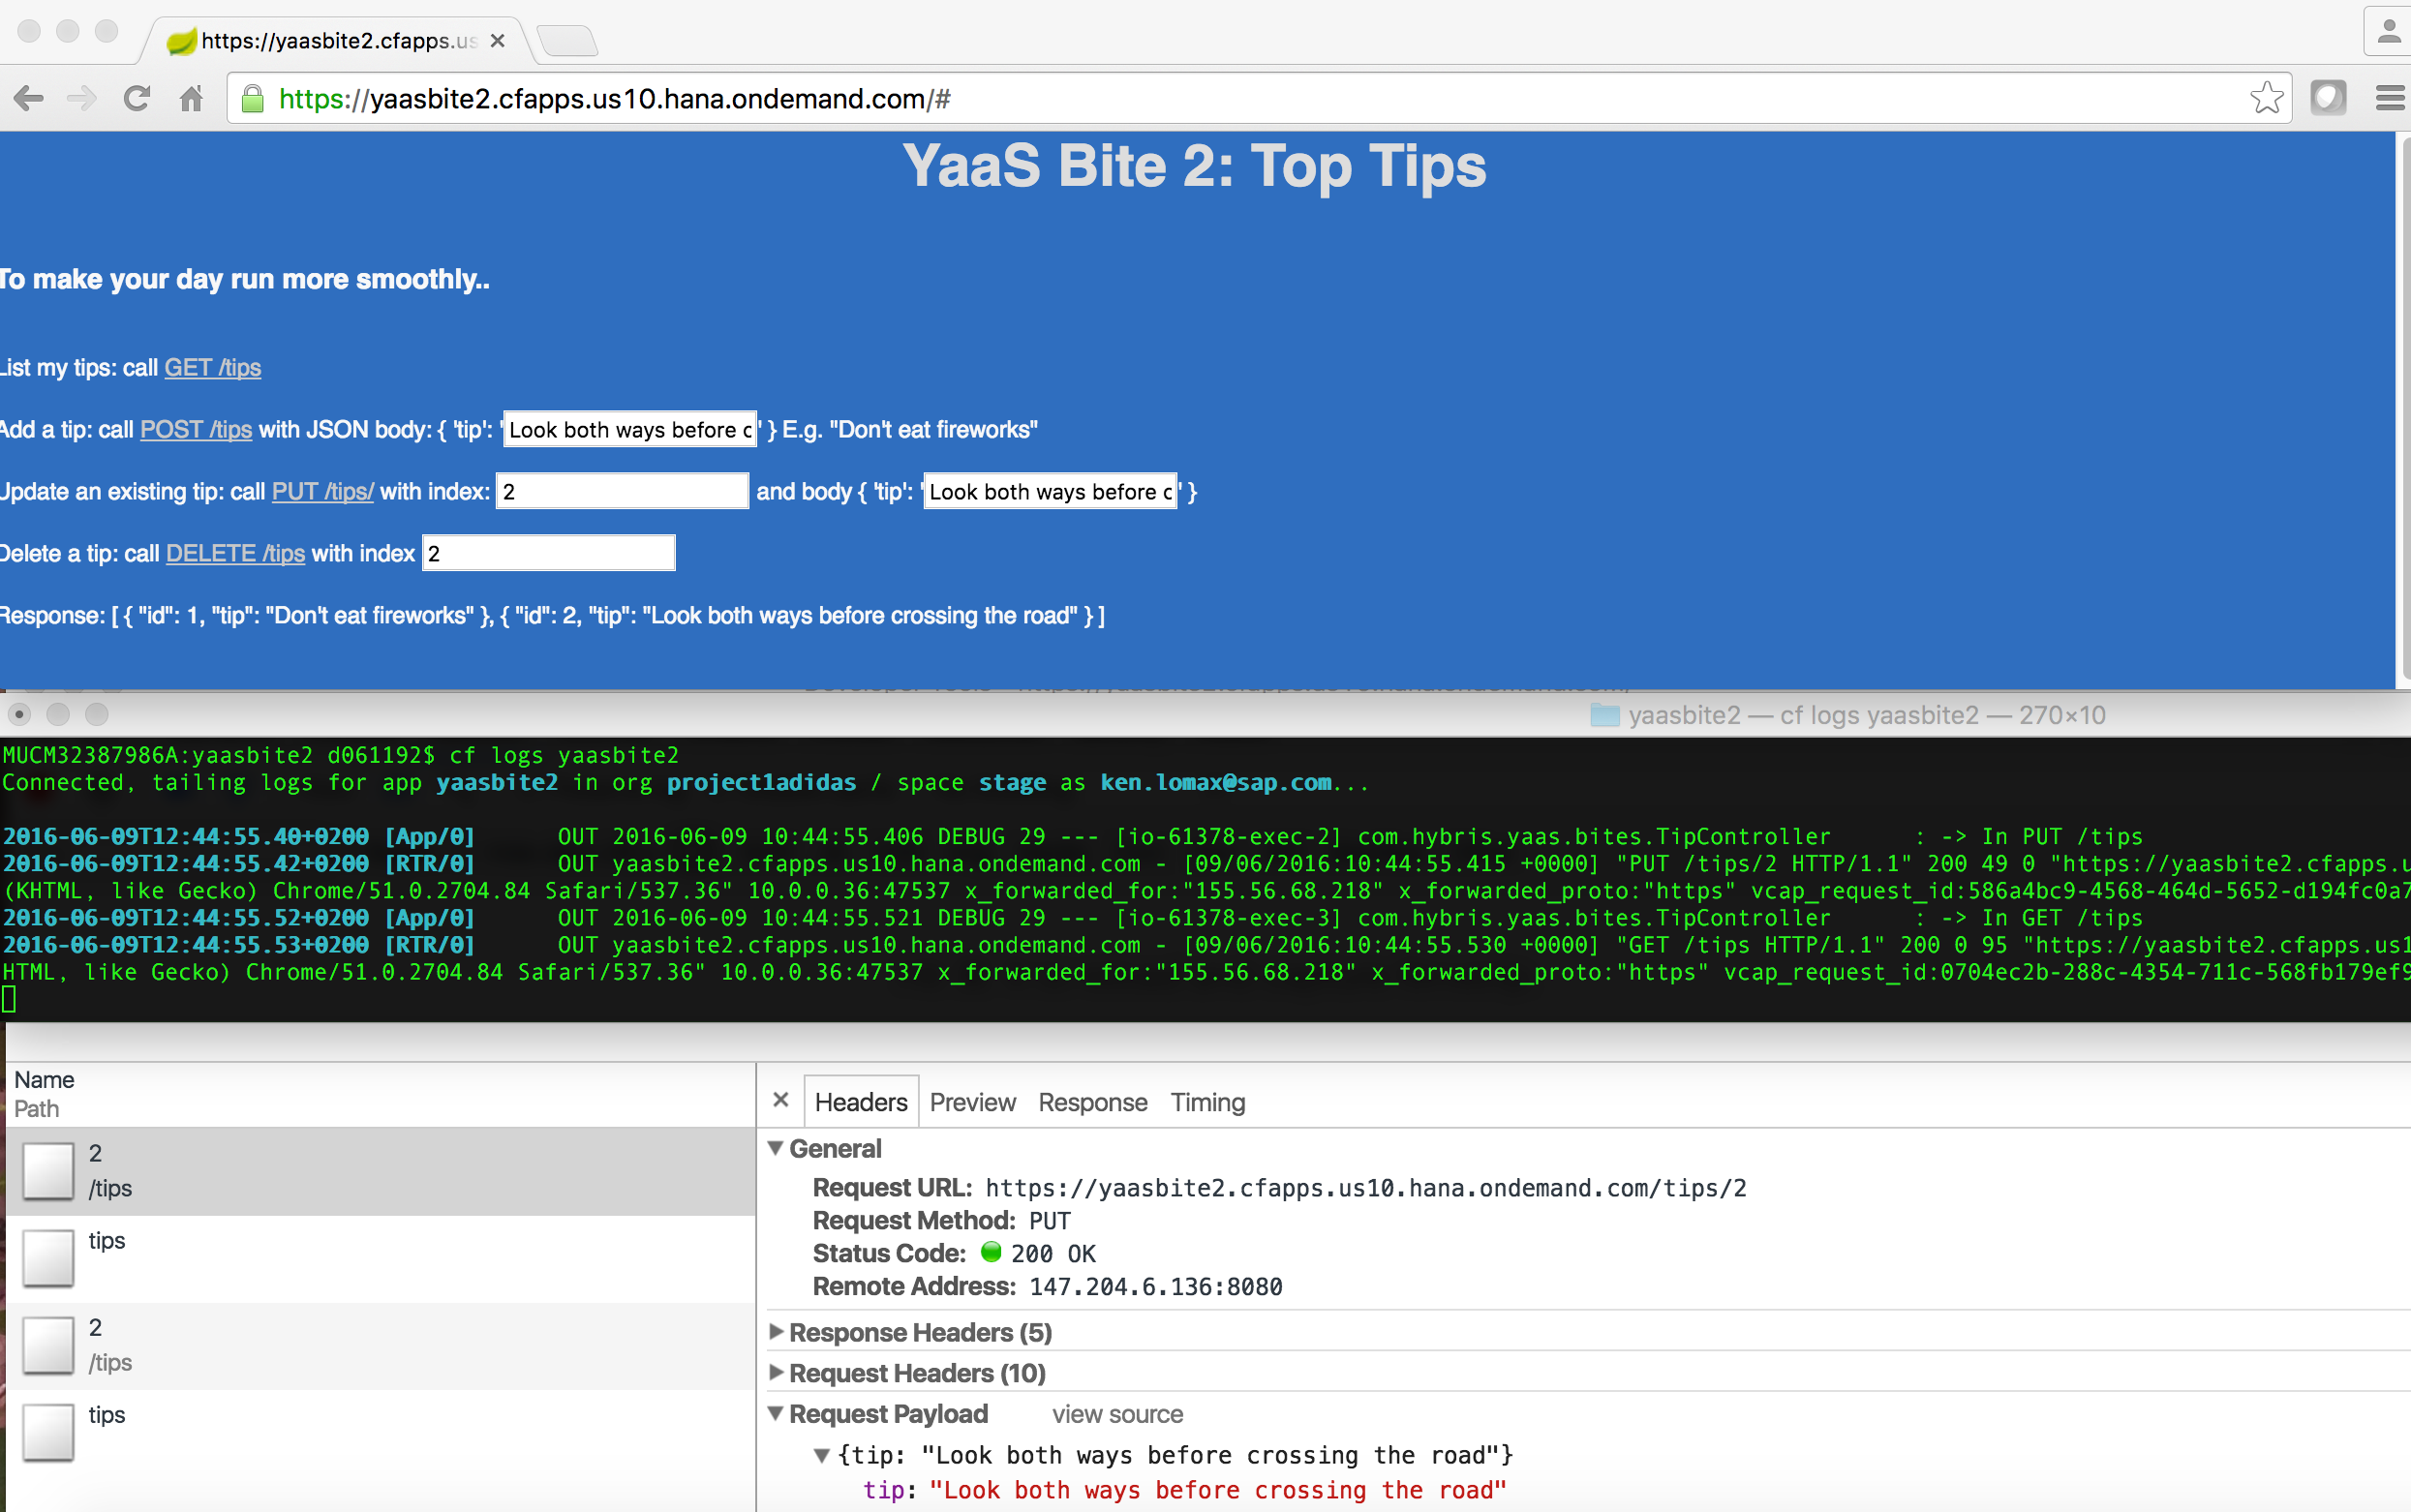Click the Request URL value

(1366, 1188)
